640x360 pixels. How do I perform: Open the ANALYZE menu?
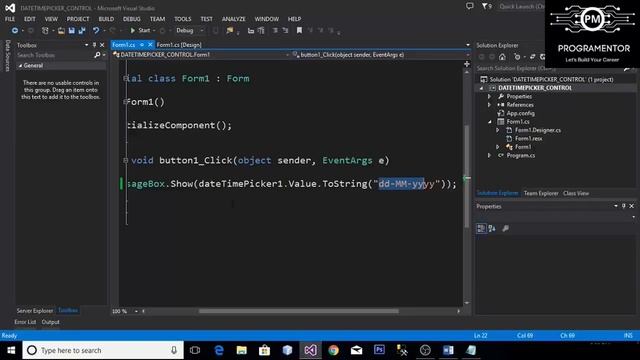233,19
